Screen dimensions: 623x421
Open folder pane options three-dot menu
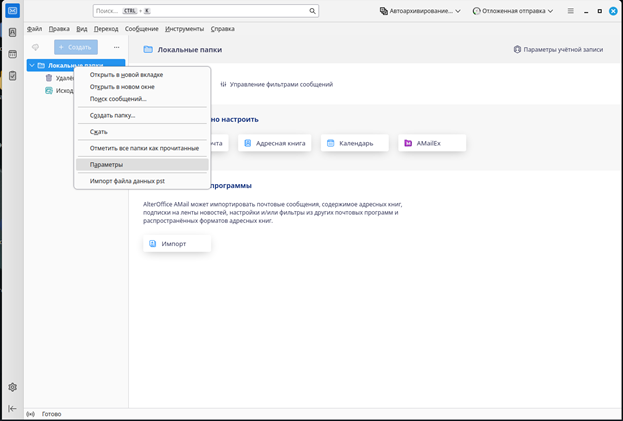click(x=116, y=47)
